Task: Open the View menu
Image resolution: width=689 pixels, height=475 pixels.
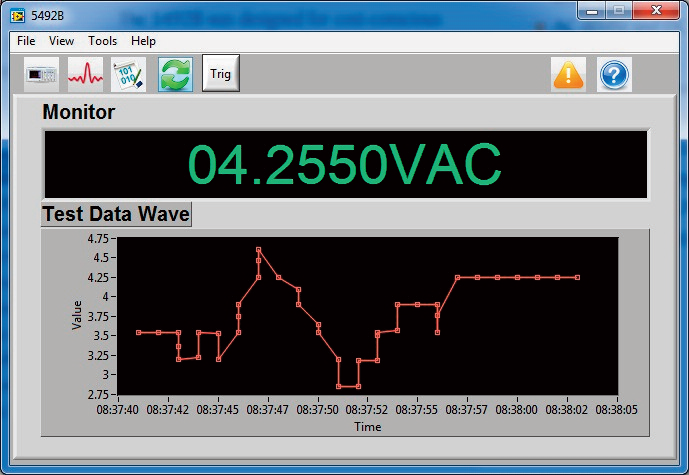Action: (61, 41)
